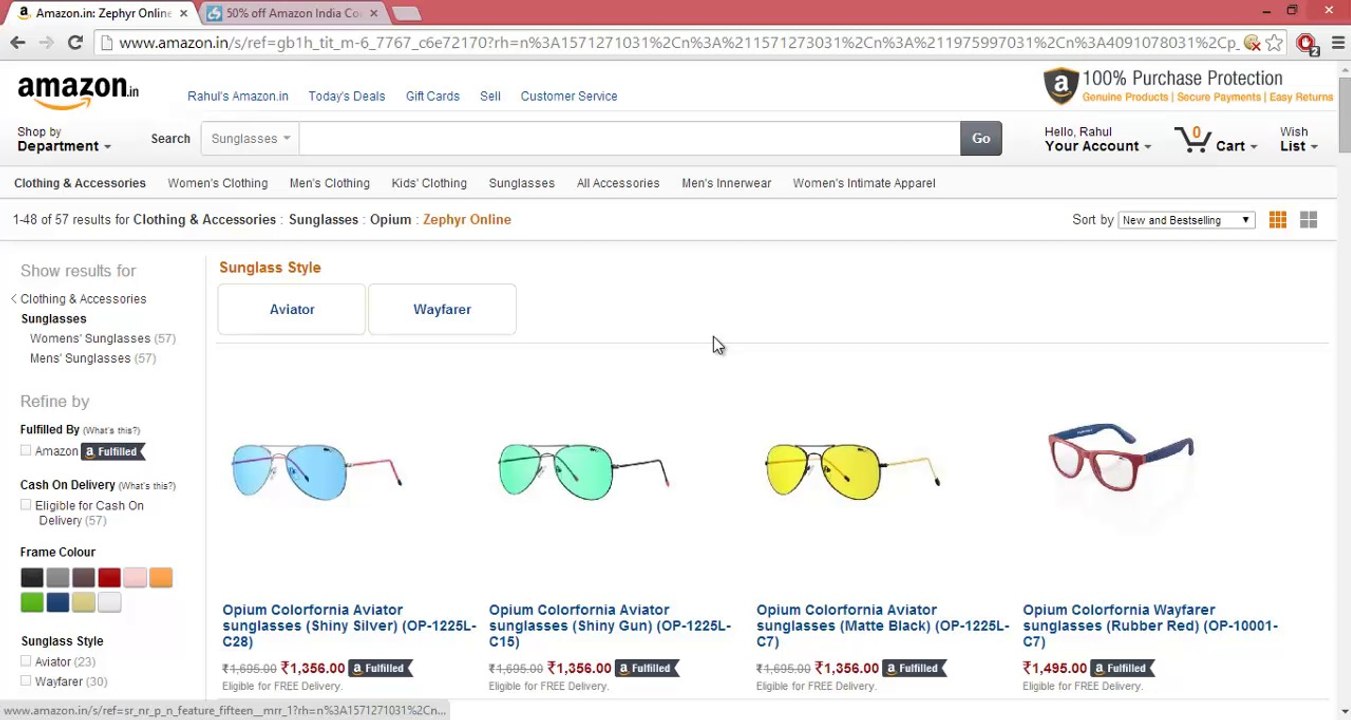The width and height of the screenshot is (1351, 720).
Task: Click the Fulfilled badge under Fulfilled By filter
Action: (112, 452)
